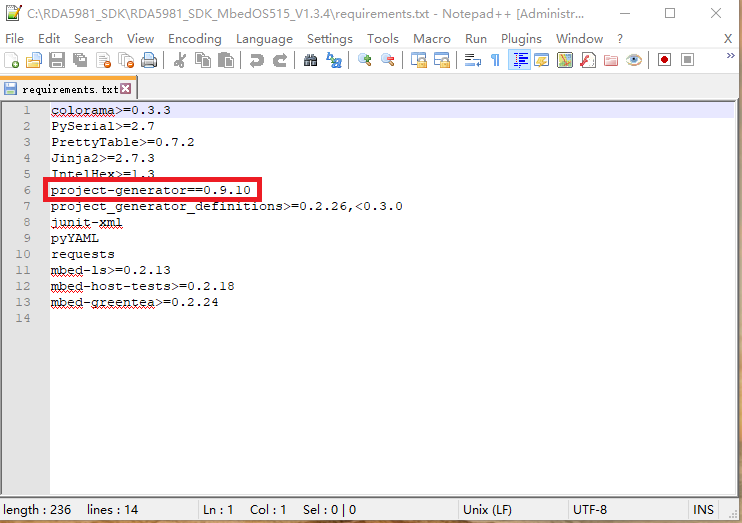Click the project_generator_definitions line

pos(227,206)
